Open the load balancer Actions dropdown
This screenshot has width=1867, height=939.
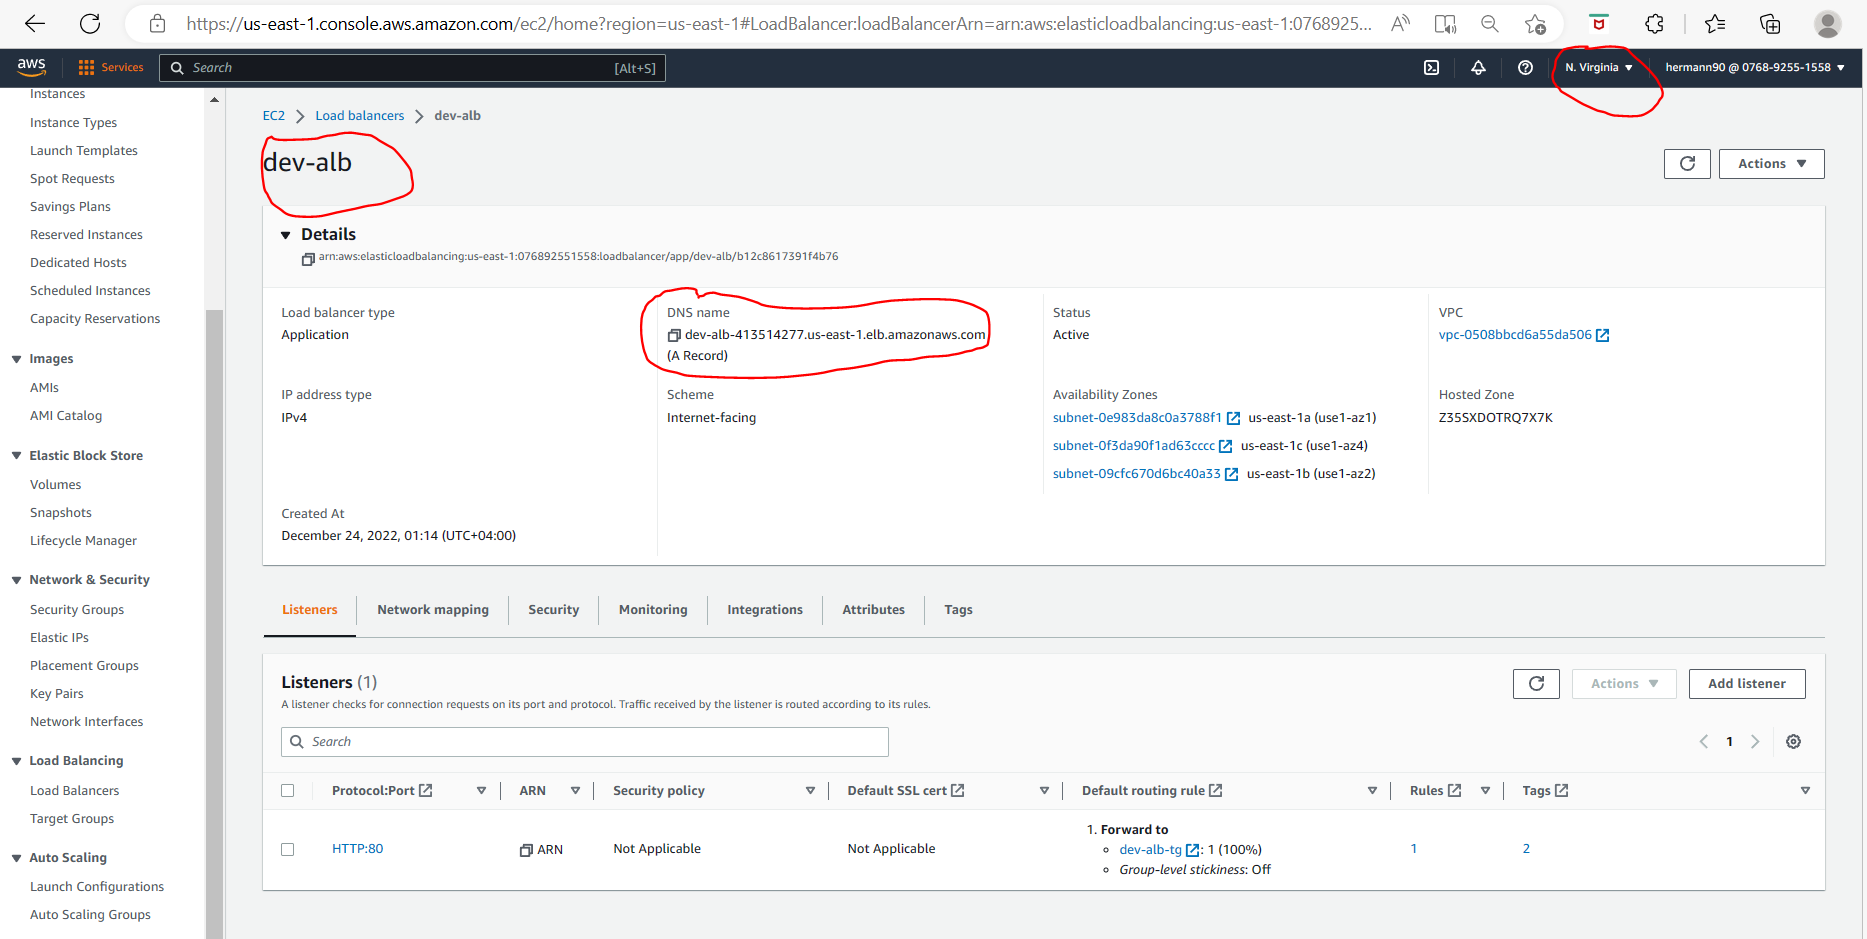(1771, 164)
